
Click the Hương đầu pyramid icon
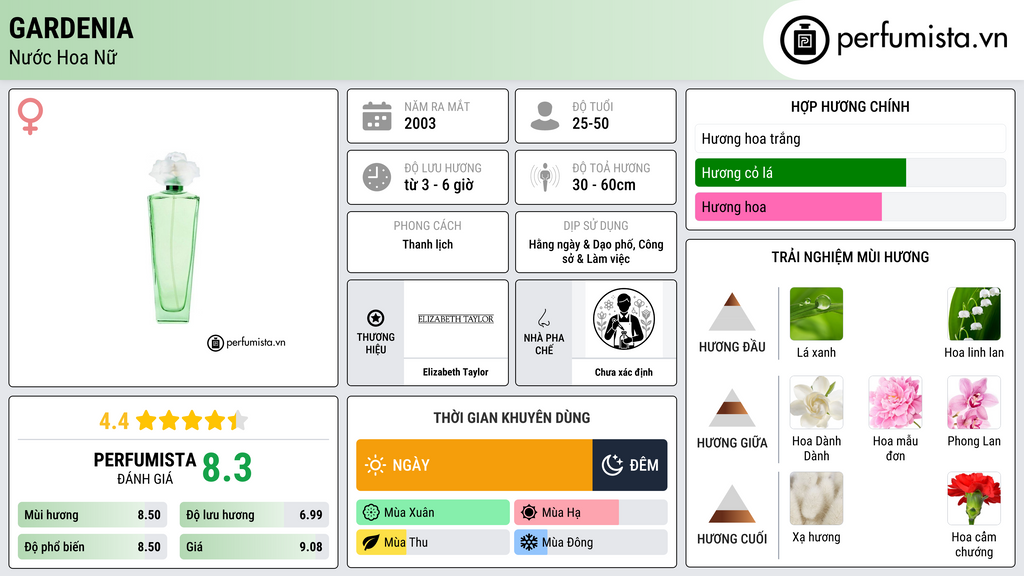pyautogui.click(x=732, y=312)
